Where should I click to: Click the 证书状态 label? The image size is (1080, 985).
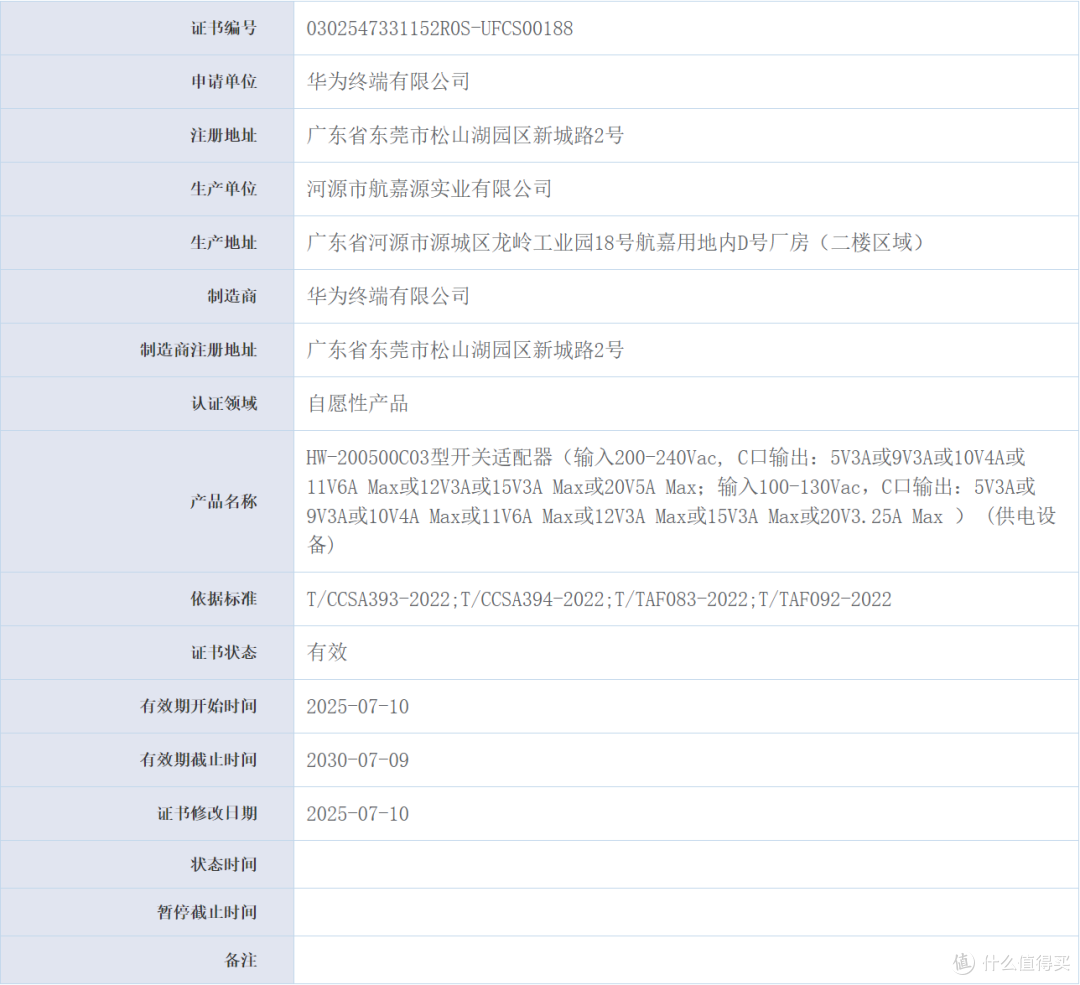click(x=224, y=652)
